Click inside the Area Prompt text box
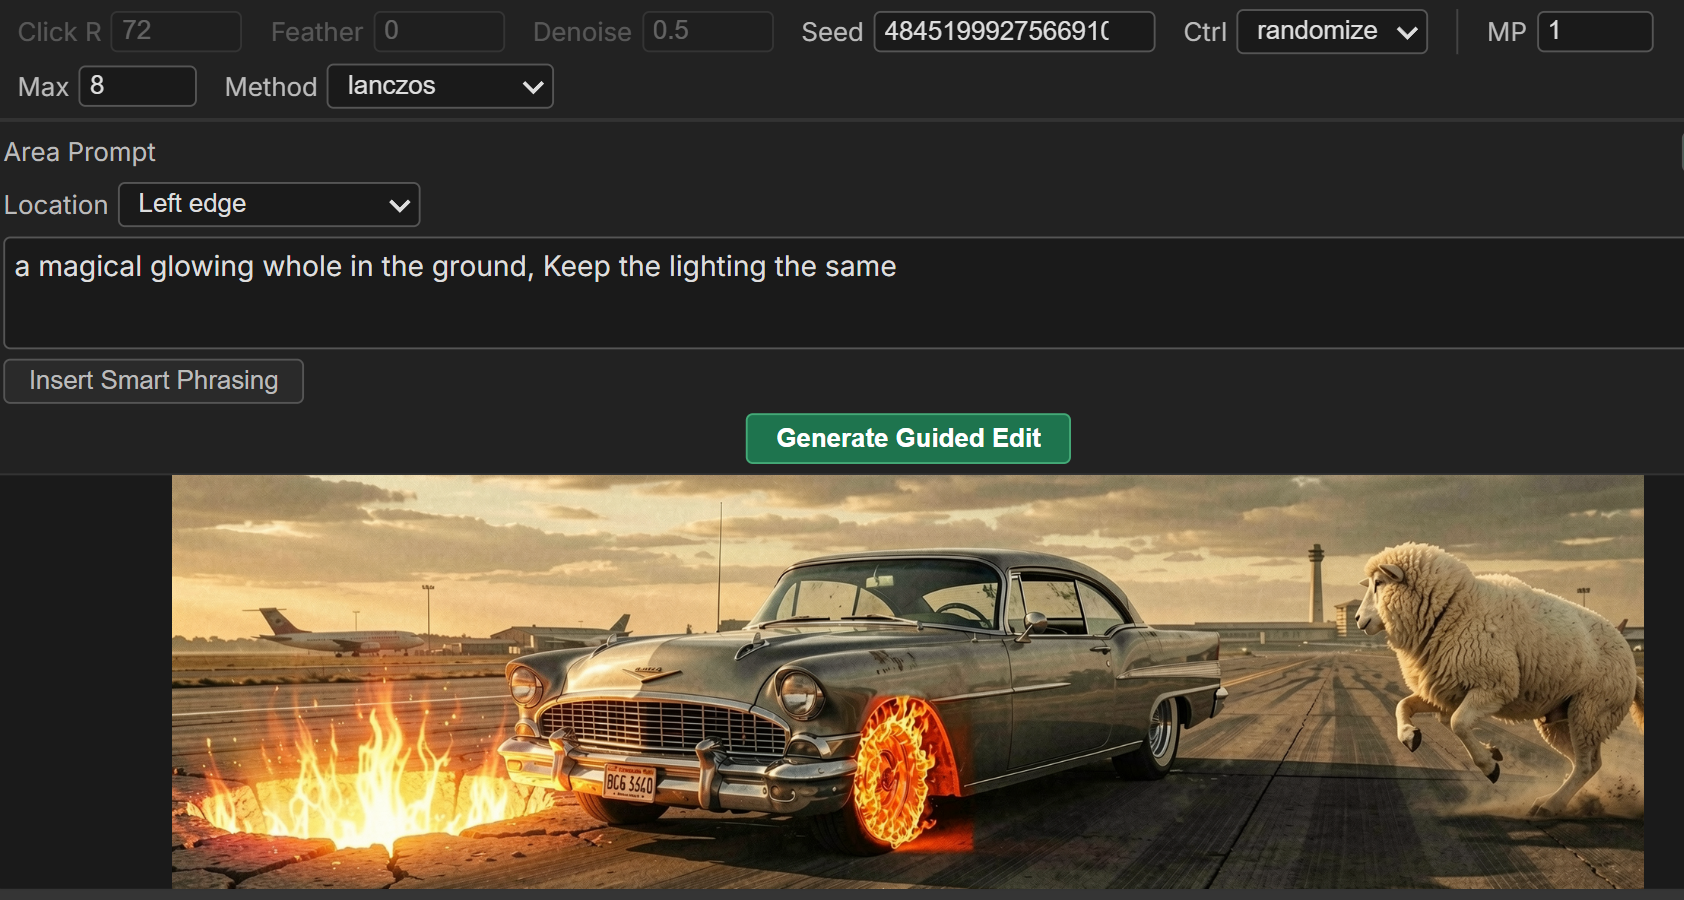1684x900 pixels. click(844, 293)
